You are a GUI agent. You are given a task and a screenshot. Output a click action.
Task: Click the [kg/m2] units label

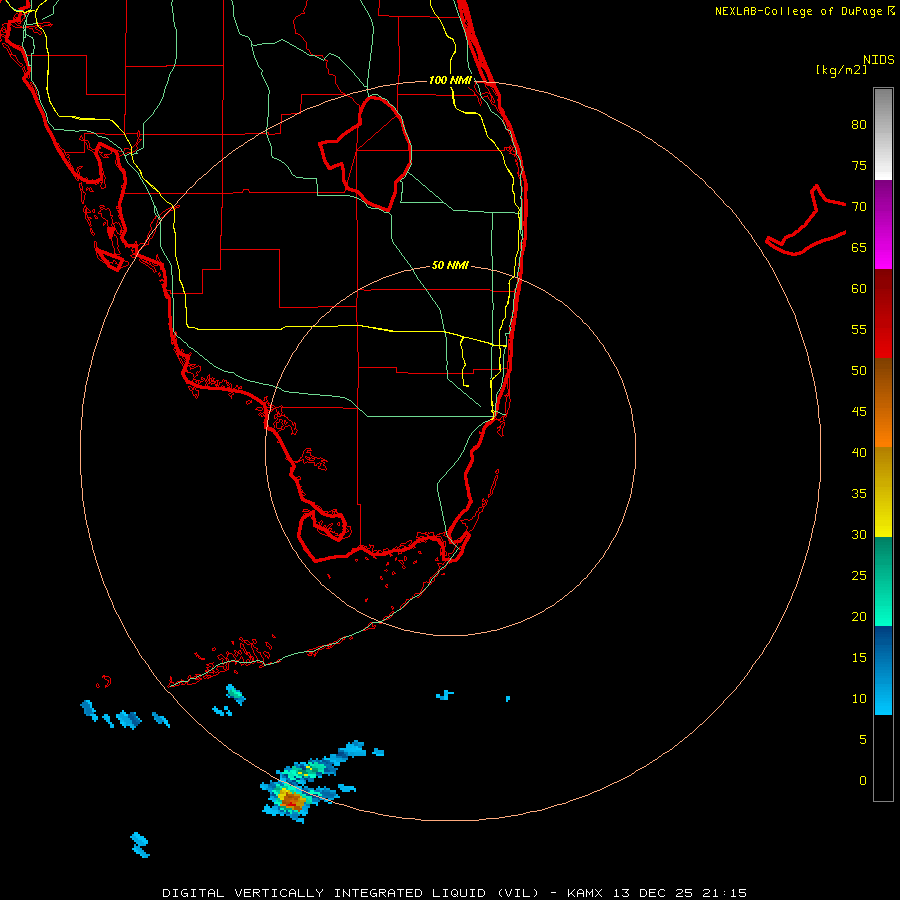pos(841,70)
